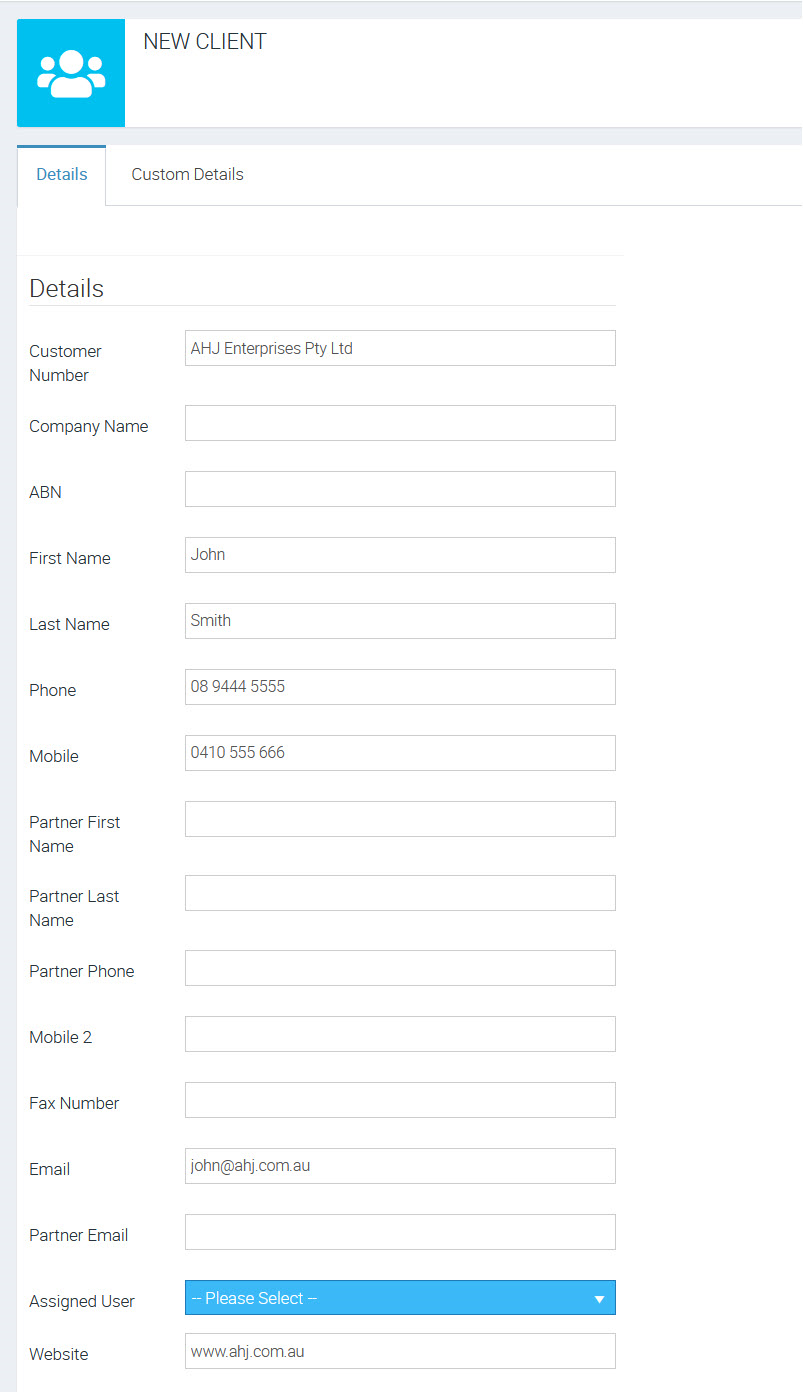Select the Details tab

[x=62, y=174]
